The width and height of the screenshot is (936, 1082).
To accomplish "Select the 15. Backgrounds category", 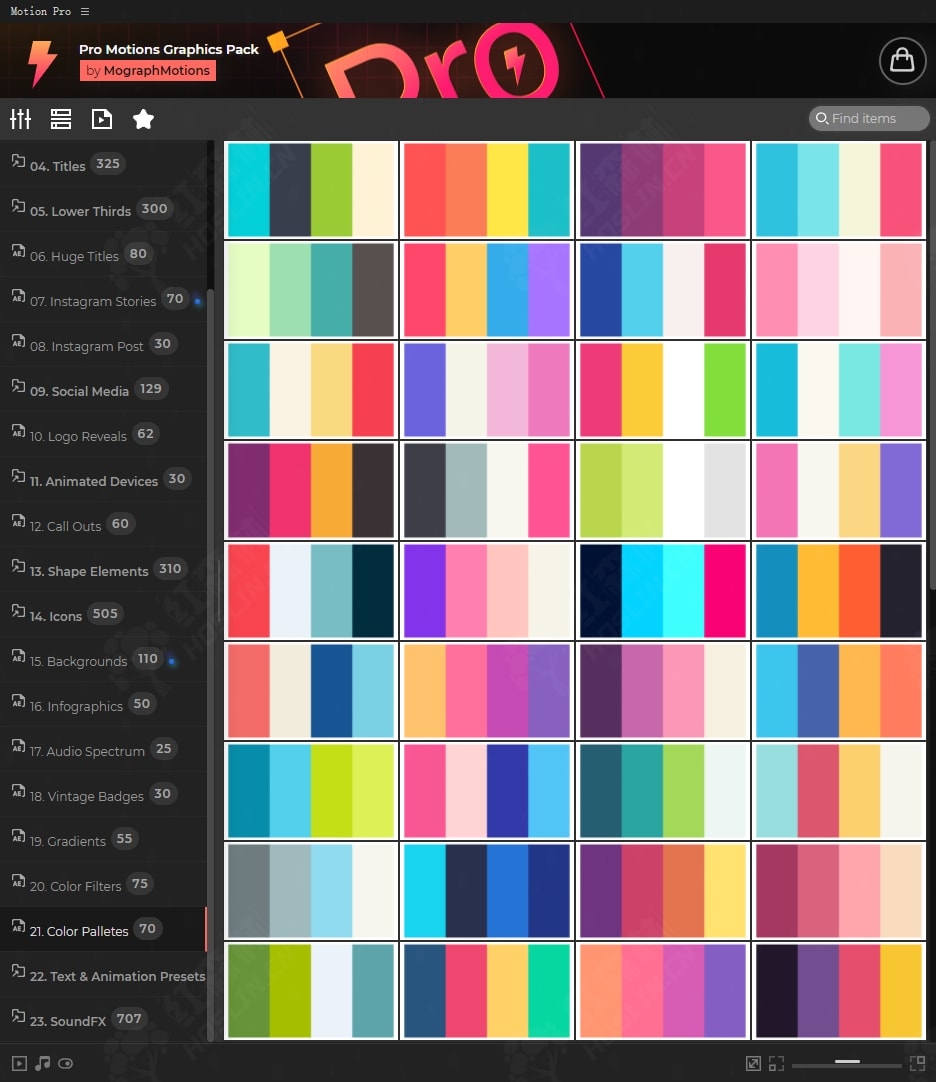I will [104, 659].
